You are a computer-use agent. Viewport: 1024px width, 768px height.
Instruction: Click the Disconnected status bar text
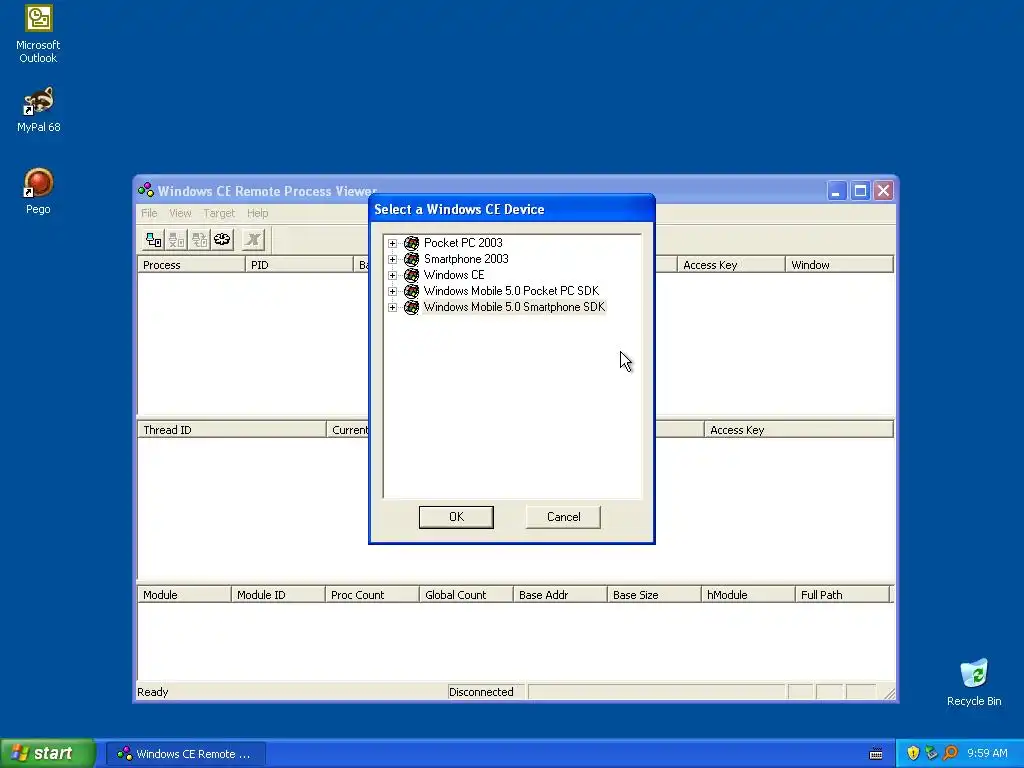(x=481, y=692)
